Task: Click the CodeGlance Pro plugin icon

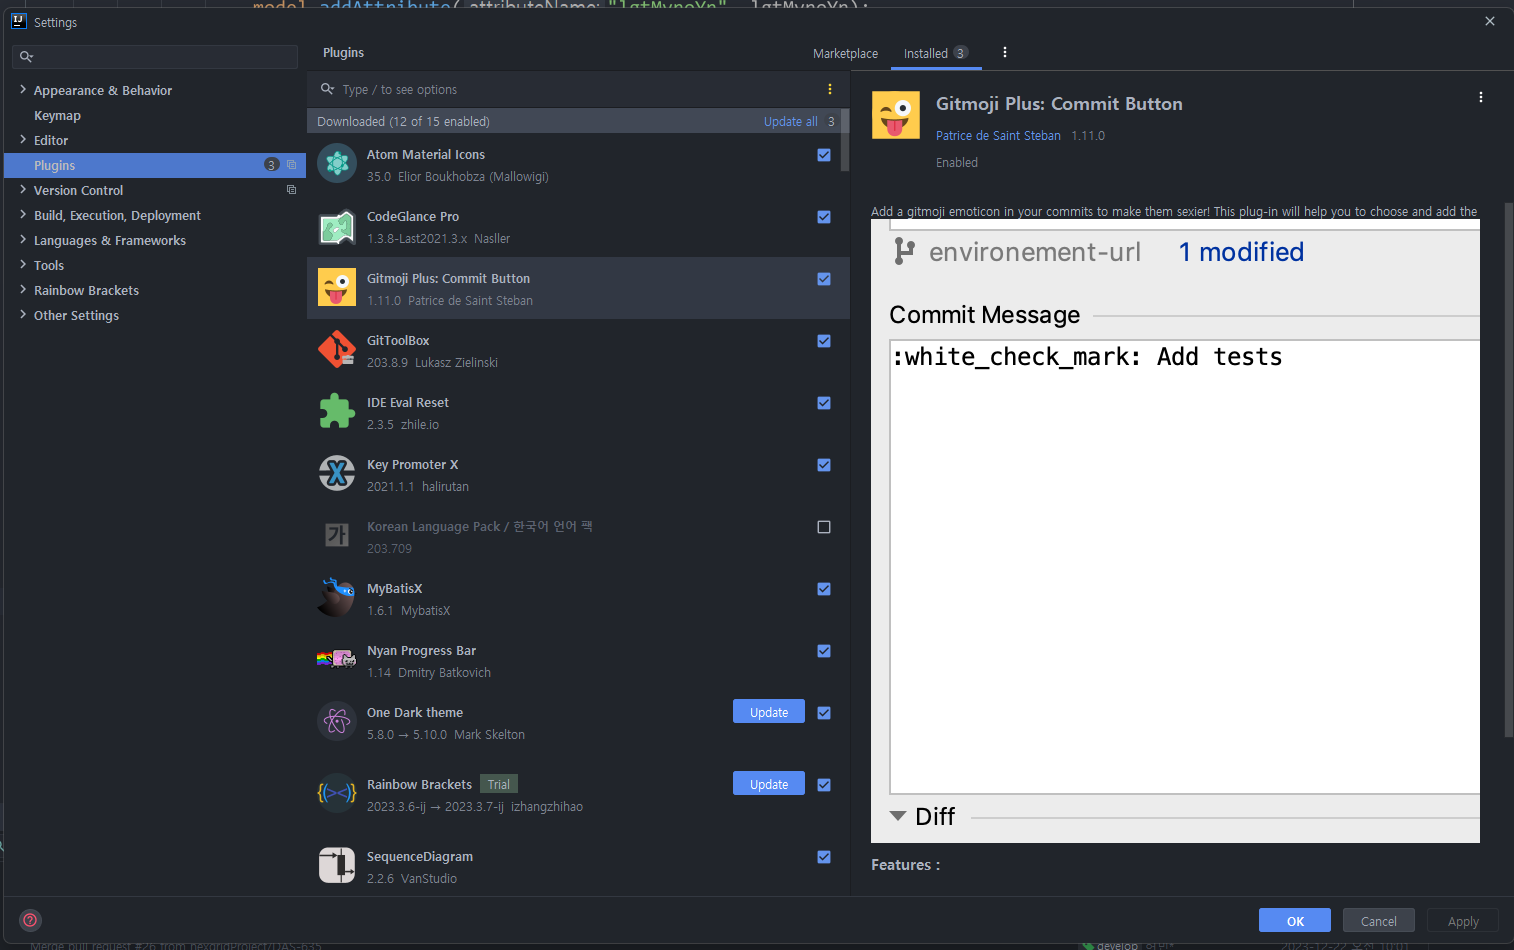Action: tap(337, 227)
